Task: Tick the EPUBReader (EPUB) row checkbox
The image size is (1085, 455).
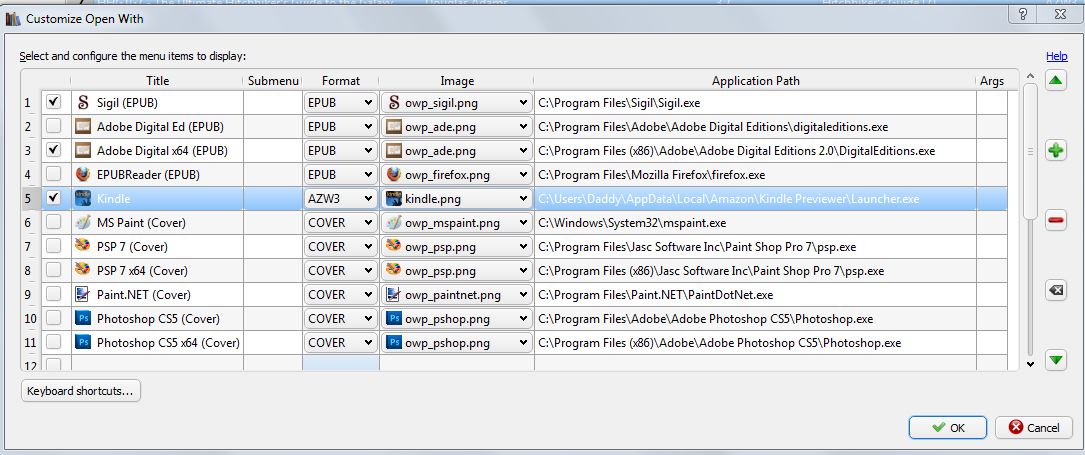Action: point(54,174)
